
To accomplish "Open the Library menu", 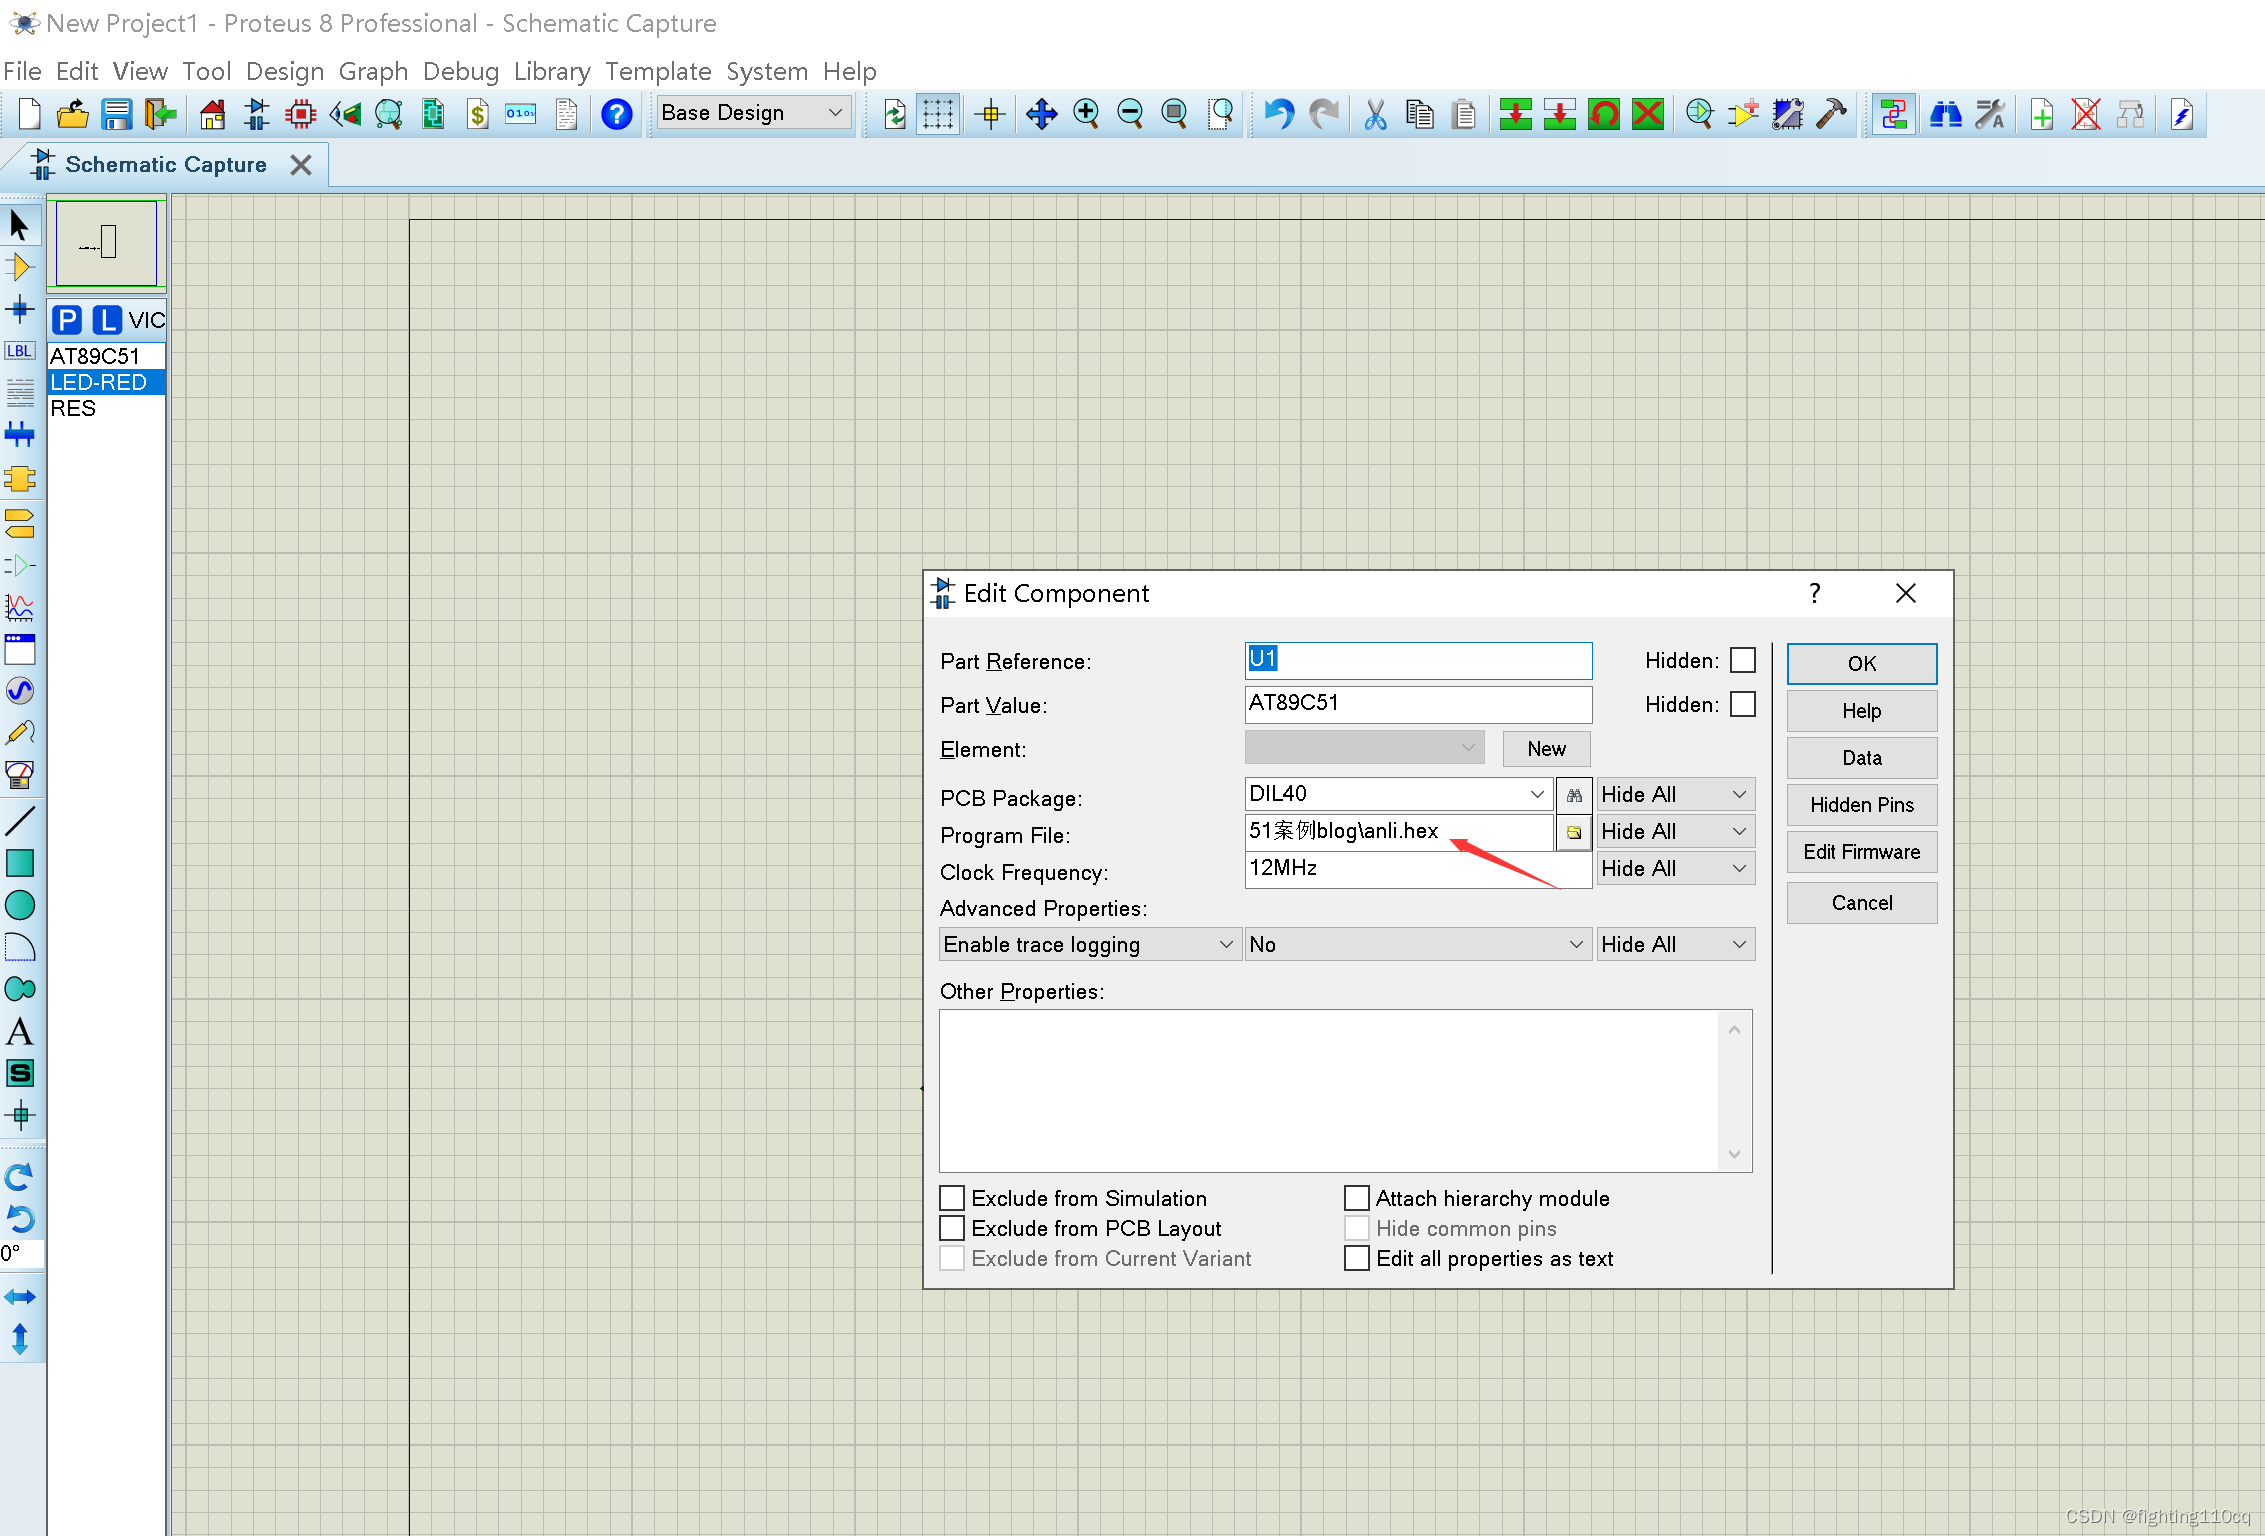I will click(551, 71).
